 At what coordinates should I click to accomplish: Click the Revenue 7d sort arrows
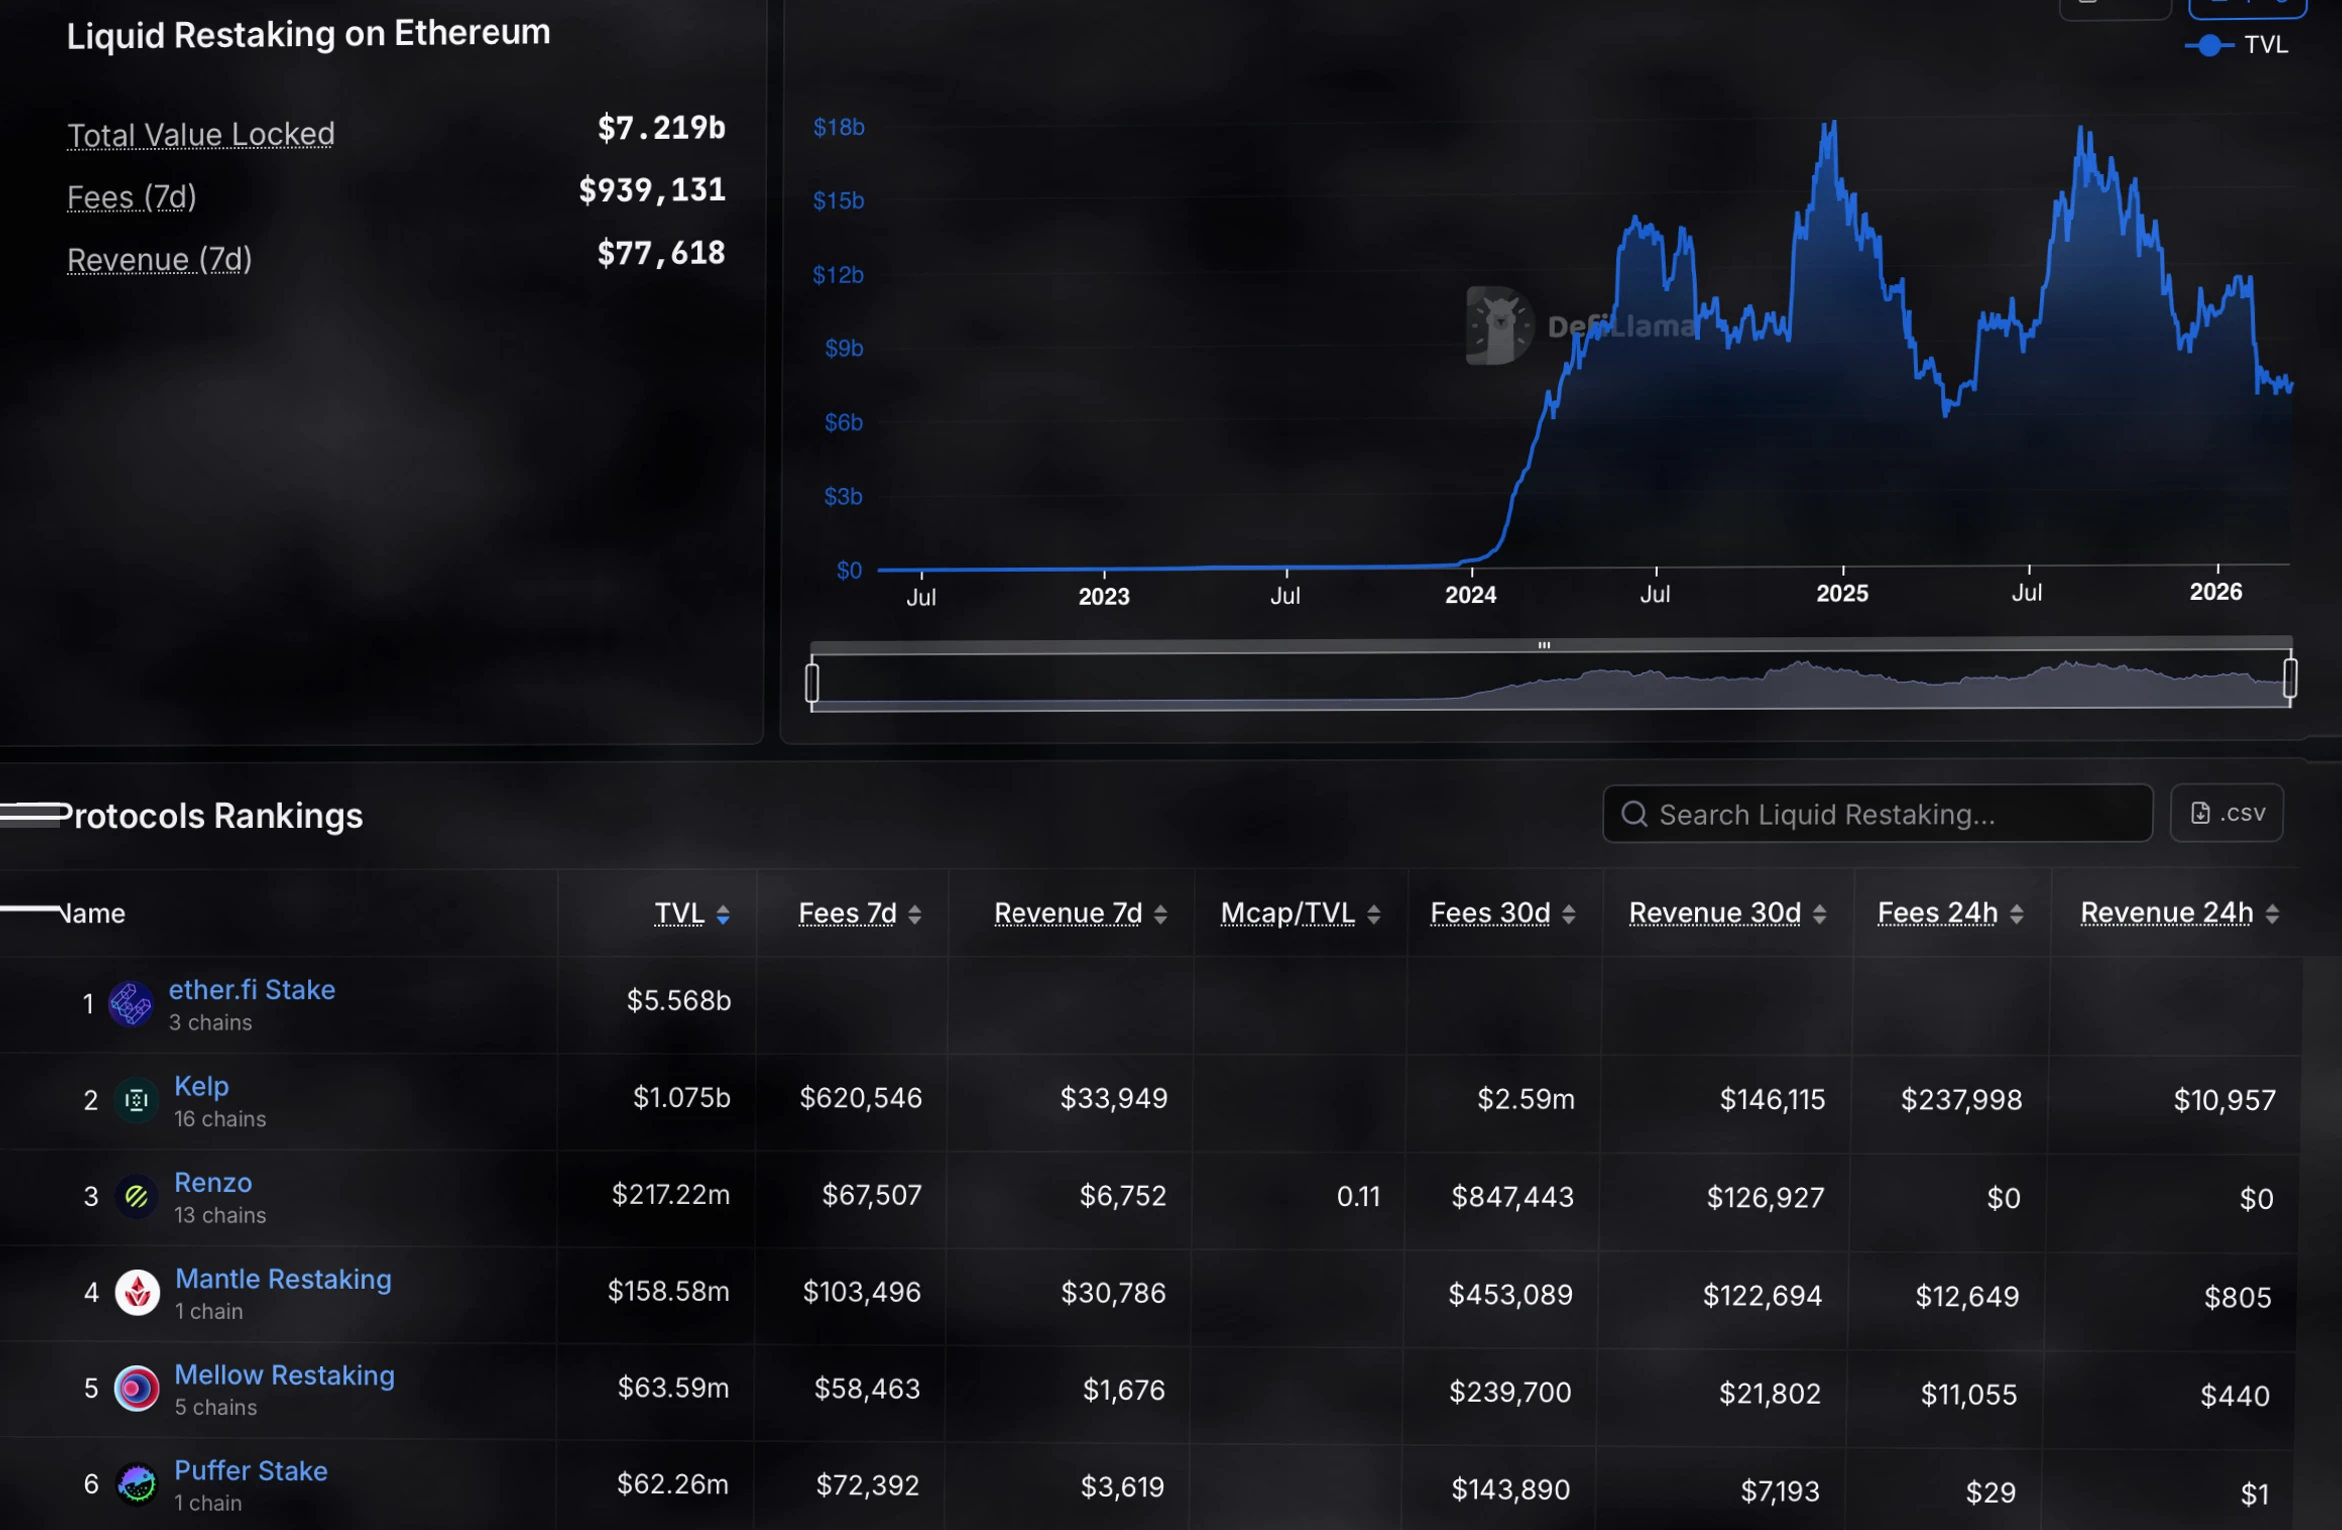1161,914
